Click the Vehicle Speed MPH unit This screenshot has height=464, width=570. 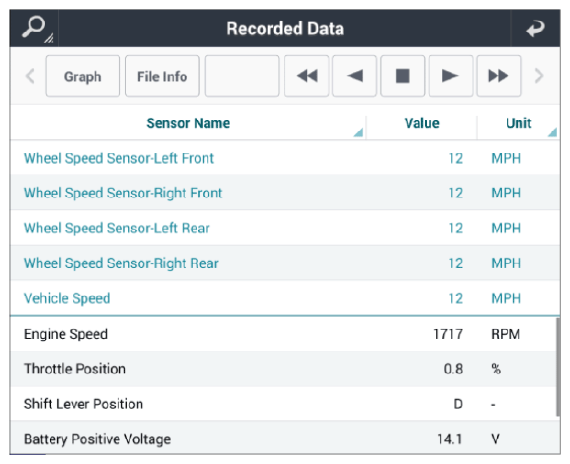point(506,298)
